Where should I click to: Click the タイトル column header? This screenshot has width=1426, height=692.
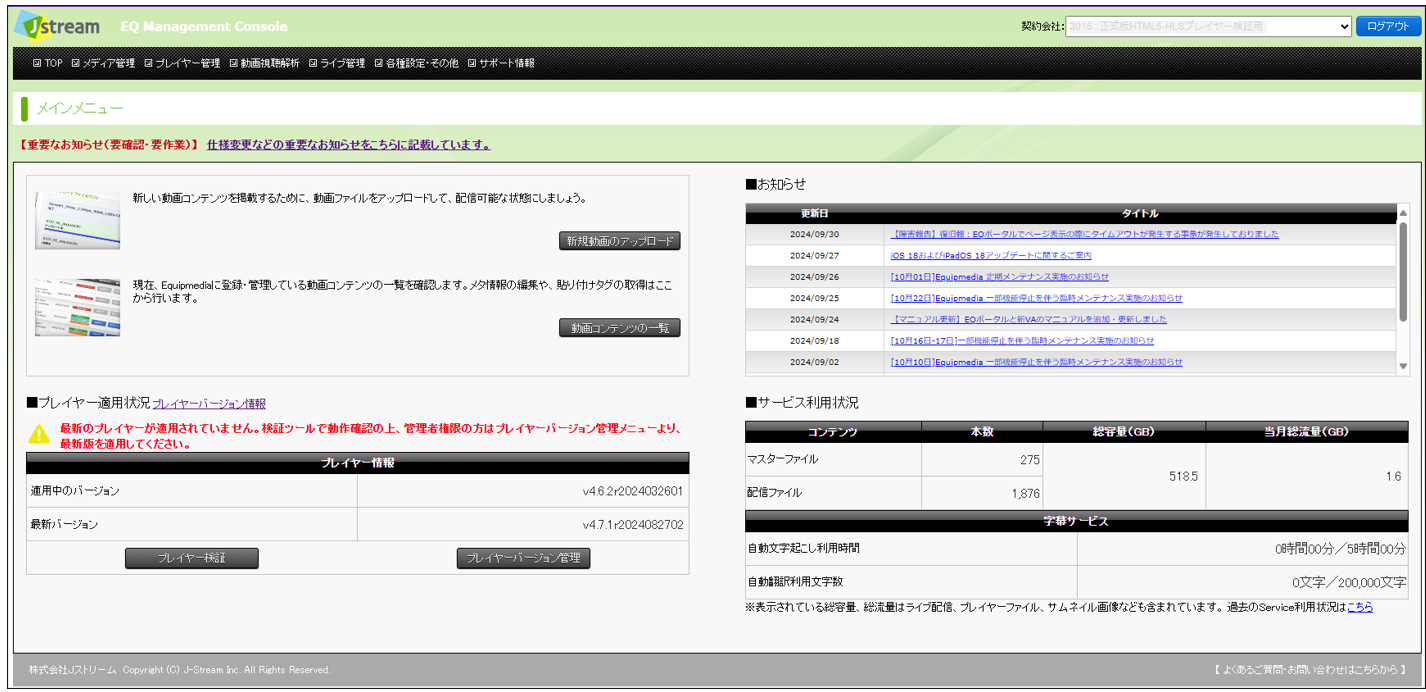click(1140, 213)
